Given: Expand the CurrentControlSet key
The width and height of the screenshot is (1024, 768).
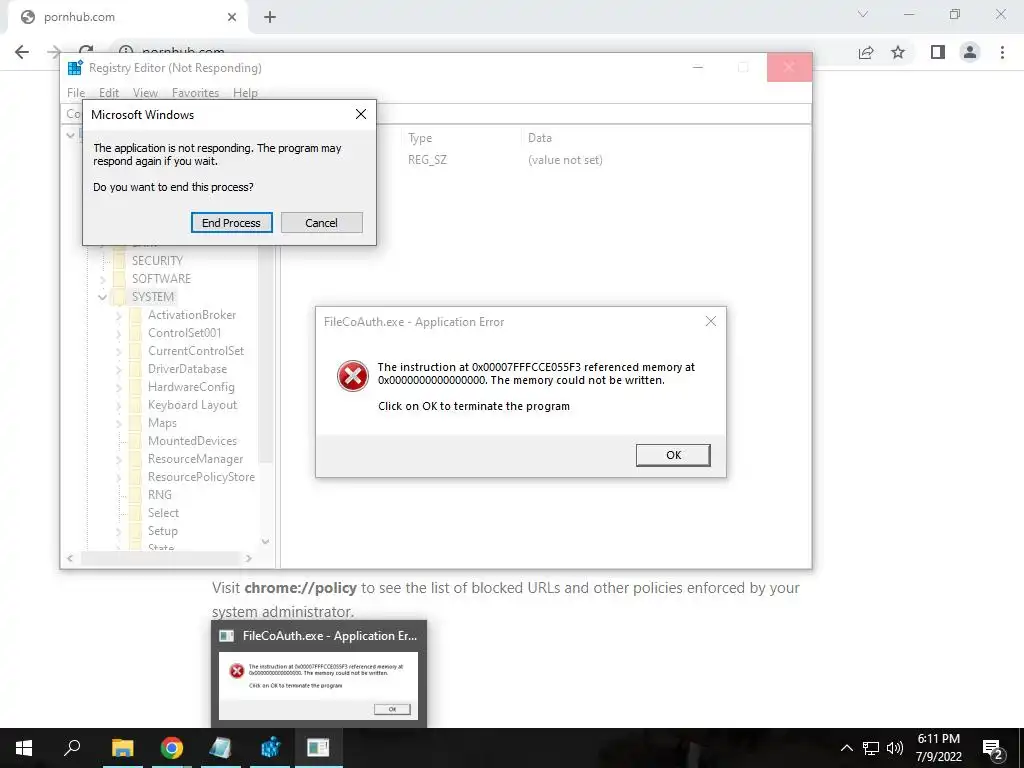Looking at the screenshot, I should tap(119, 351).
